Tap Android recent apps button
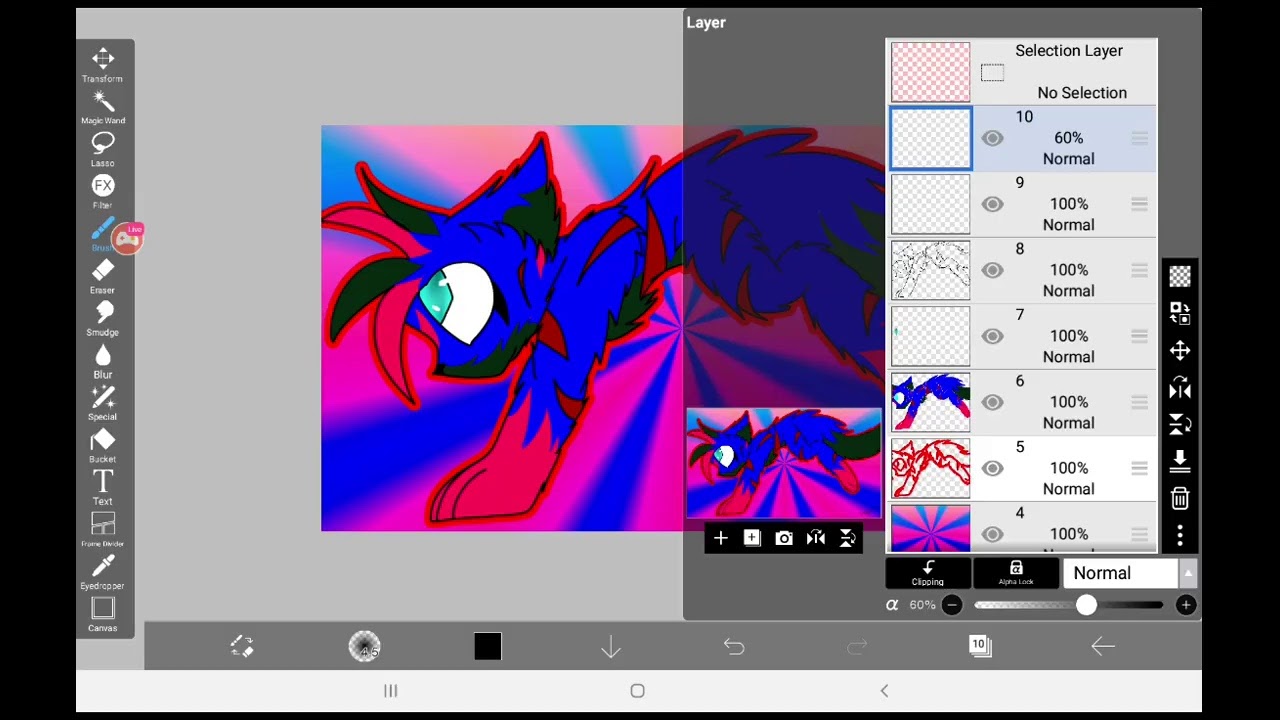 pyautogui.click(x=391, y=691)
